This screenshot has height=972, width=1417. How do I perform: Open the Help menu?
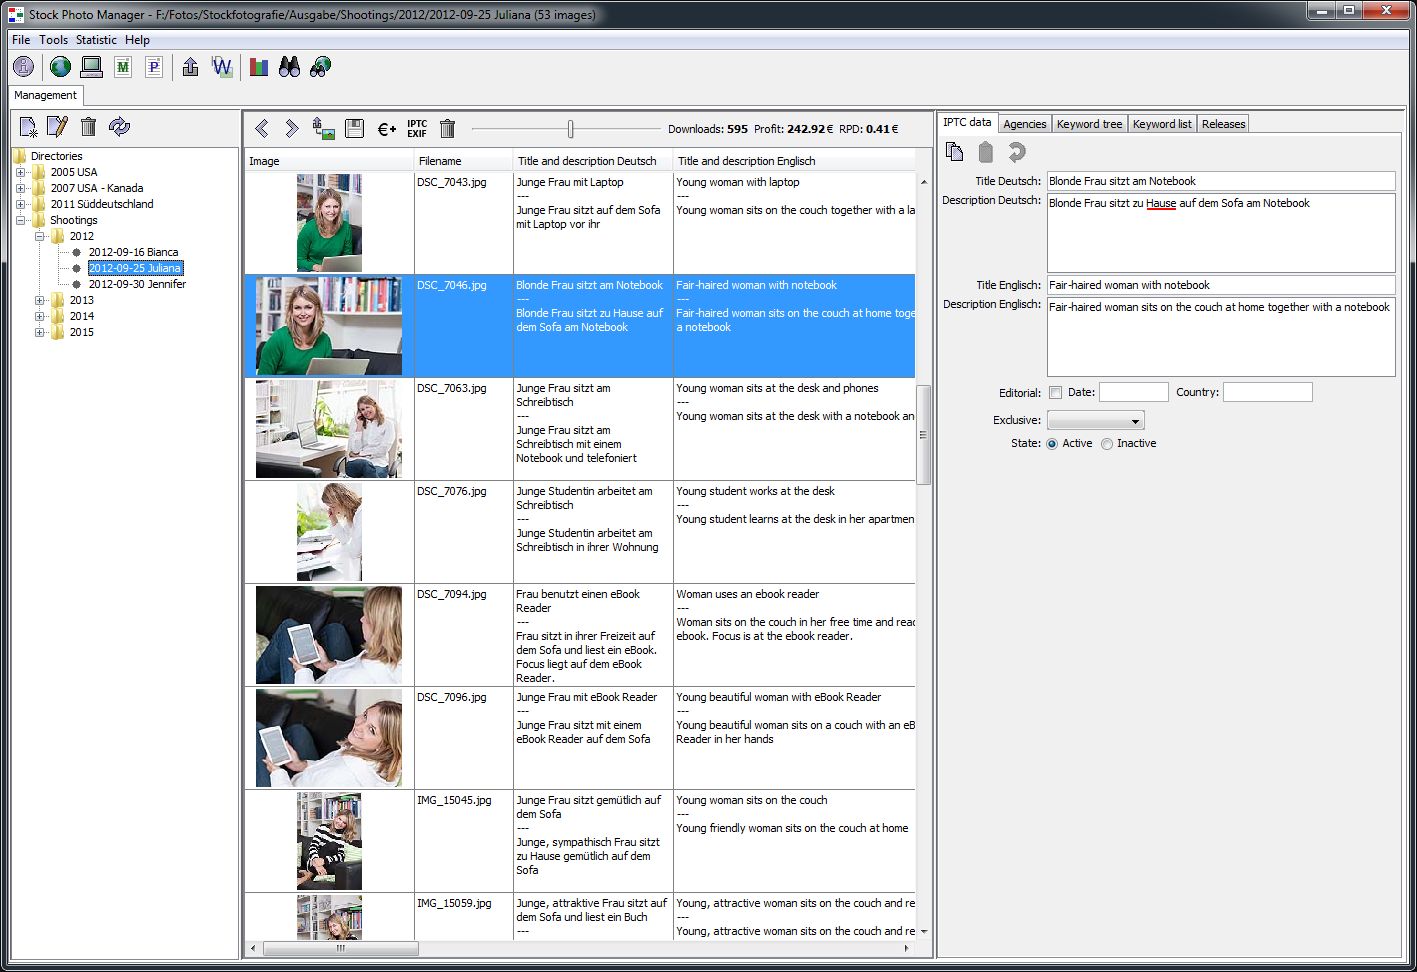[x=137, y=40]
